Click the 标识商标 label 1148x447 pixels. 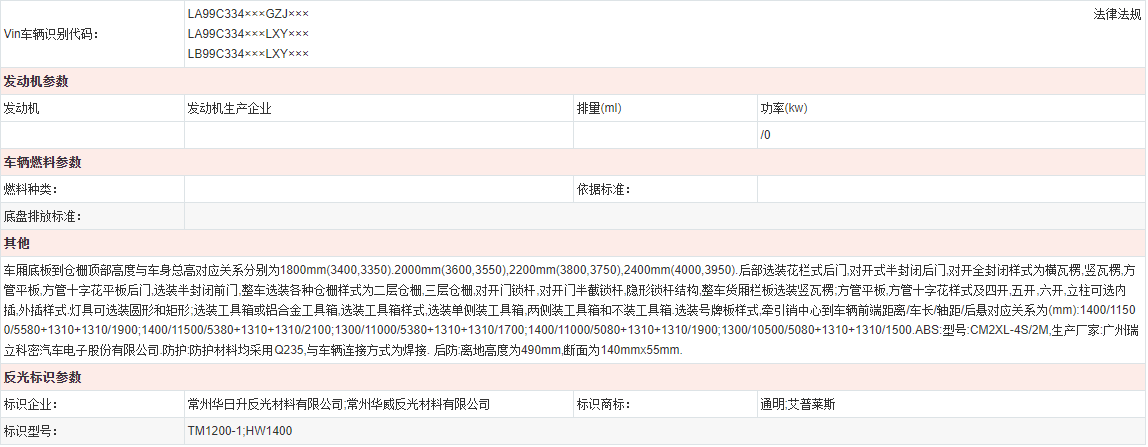coord(603,405)
